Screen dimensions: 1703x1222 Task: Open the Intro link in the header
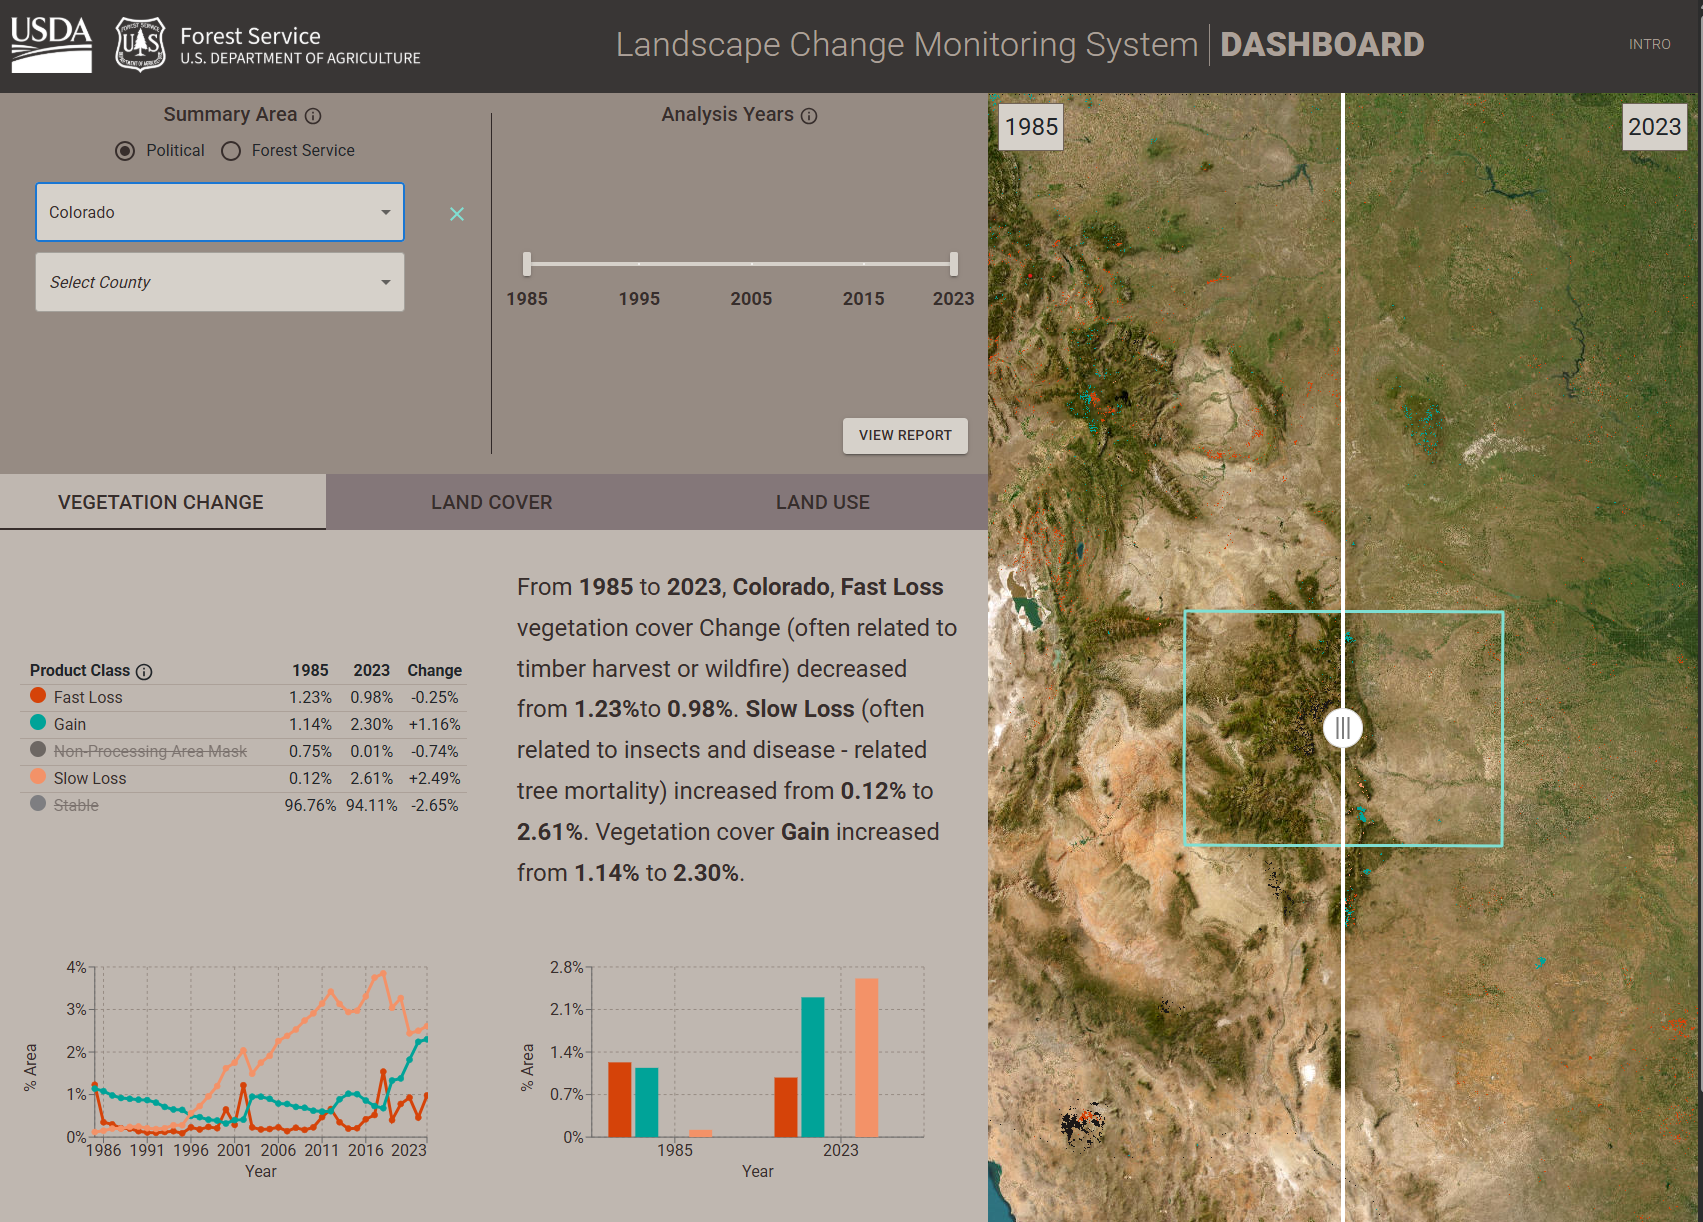click(1649, 44)
